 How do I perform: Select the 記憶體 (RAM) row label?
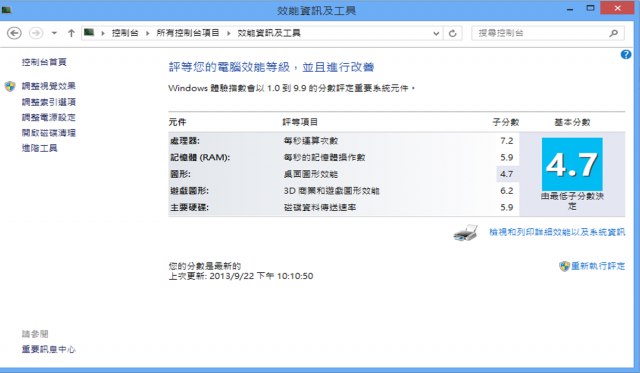(x=200, y=158)
